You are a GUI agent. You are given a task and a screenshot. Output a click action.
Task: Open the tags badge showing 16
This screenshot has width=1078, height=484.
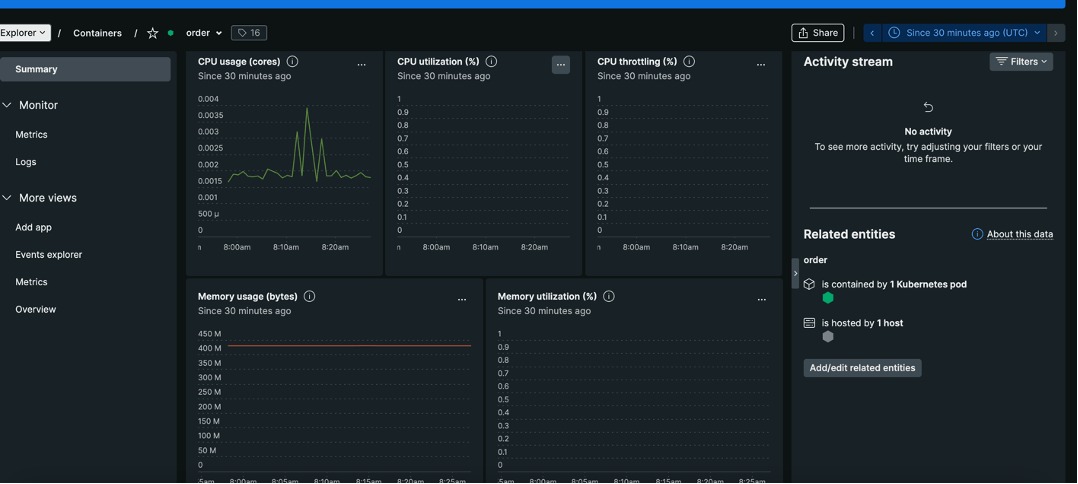[249, 33]
